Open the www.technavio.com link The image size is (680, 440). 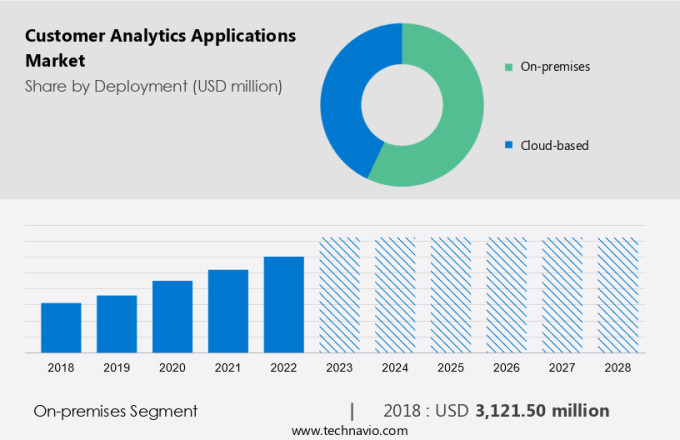point(350,430)
